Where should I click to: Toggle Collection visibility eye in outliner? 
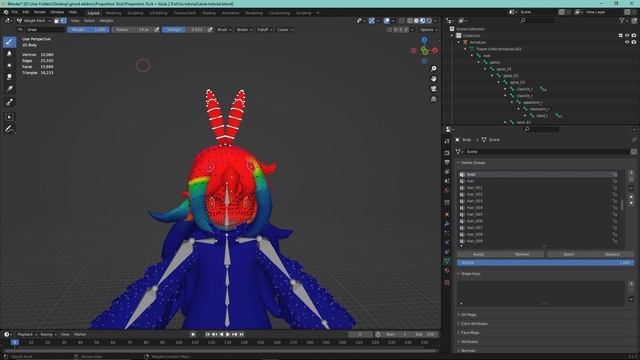coord(627,36)
